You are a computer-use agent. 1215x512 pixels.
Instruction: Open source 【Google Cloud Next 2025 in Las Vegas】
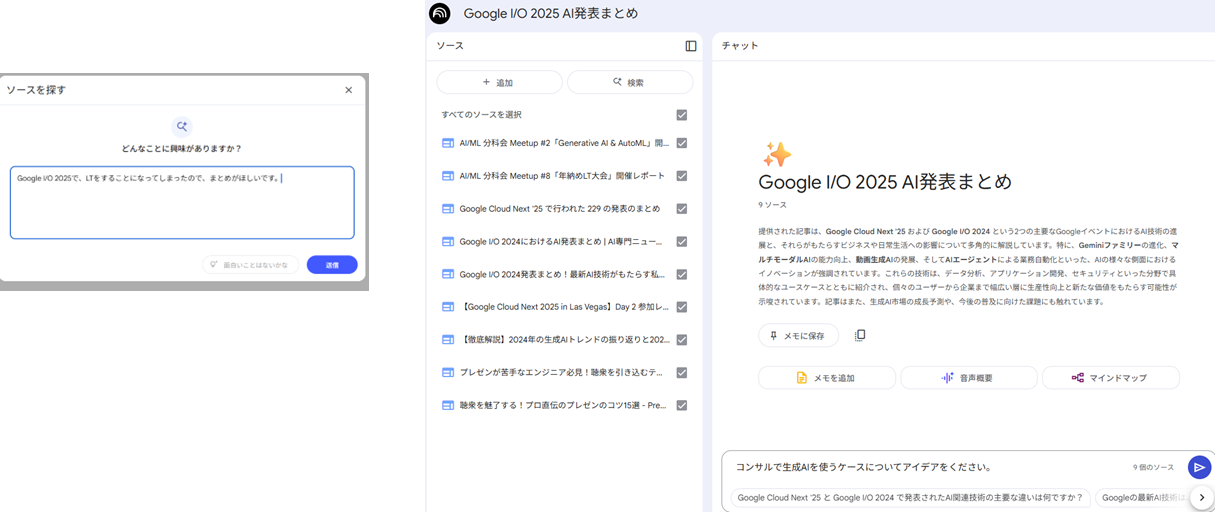point(564,307)
